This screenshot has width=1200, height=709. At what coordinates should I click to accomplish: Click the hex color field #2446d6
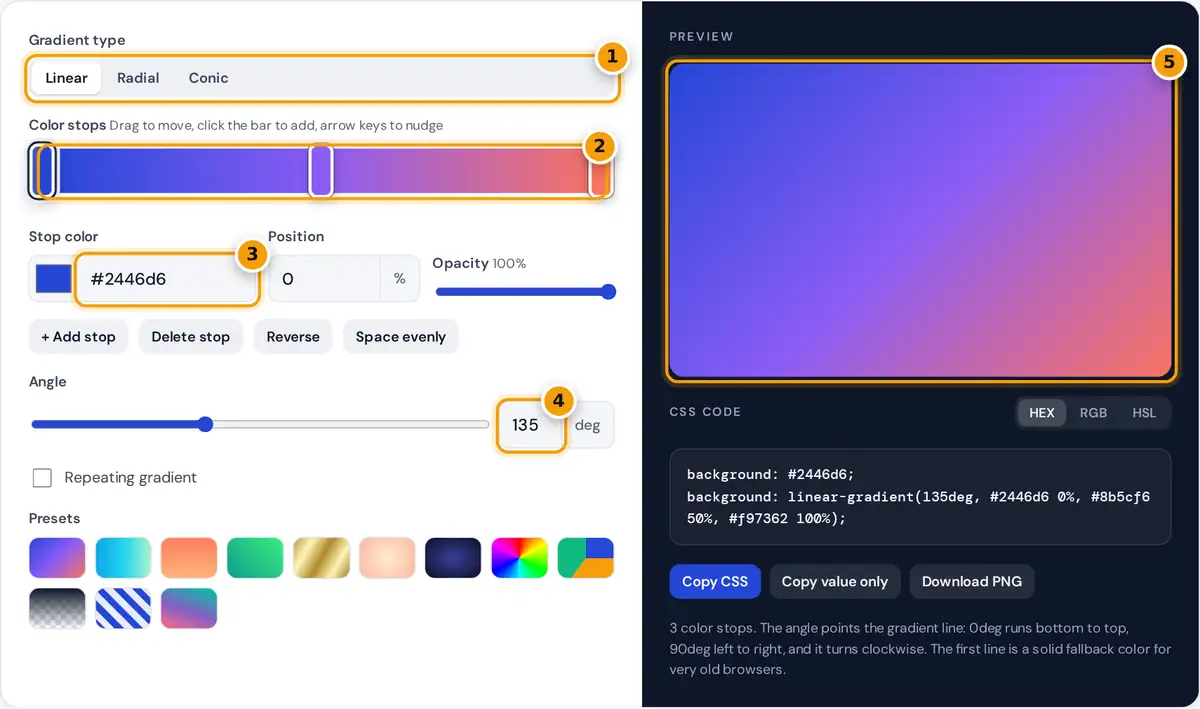(168, 279)
